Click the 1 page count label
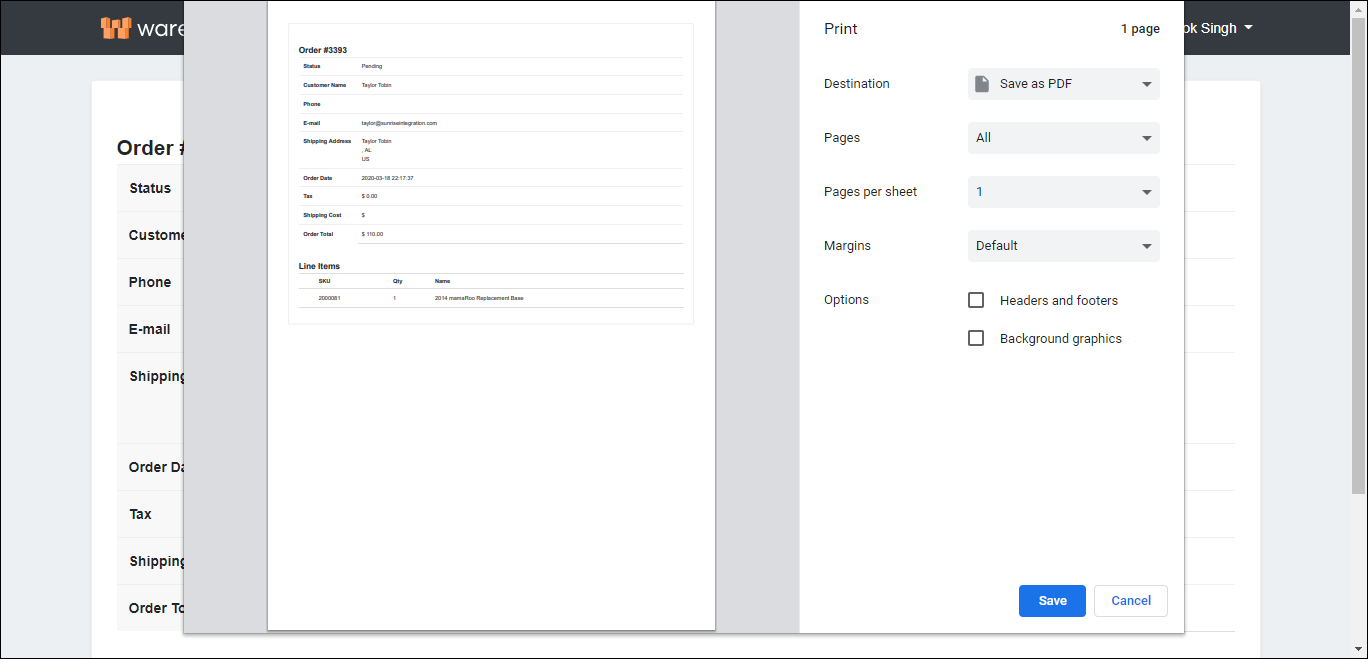The image size is (1368, 659). pyautogui.click(x=1140, y=28)
